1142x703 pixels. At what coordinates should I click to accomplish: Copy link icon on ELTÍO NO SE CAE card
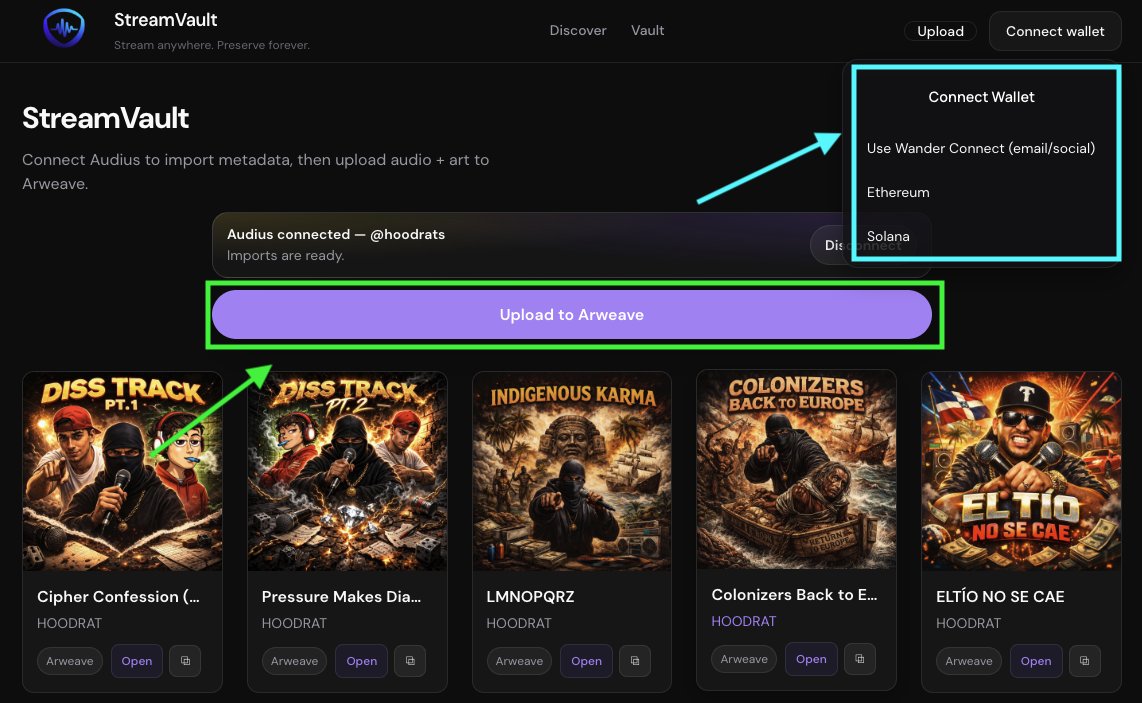click(1084, 661)
